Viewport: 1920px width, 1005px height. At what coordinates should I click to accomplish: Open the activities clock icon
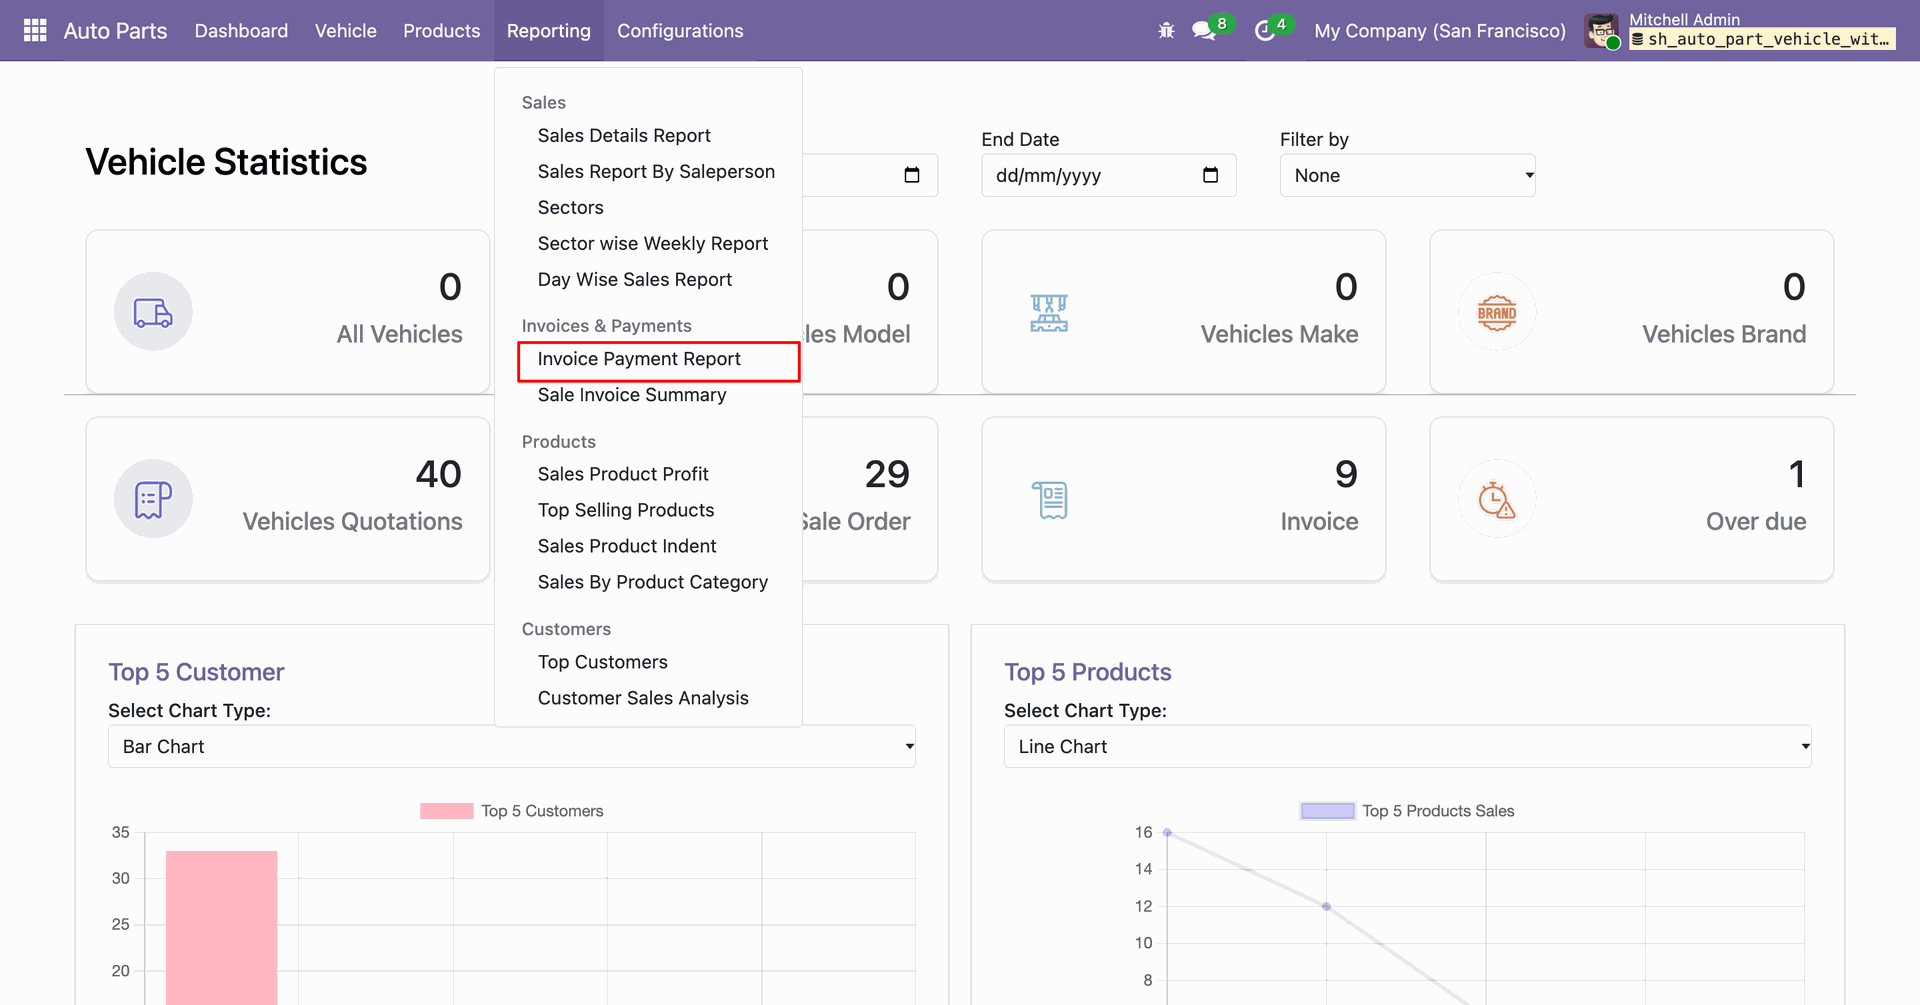[x=1265, y=31]
